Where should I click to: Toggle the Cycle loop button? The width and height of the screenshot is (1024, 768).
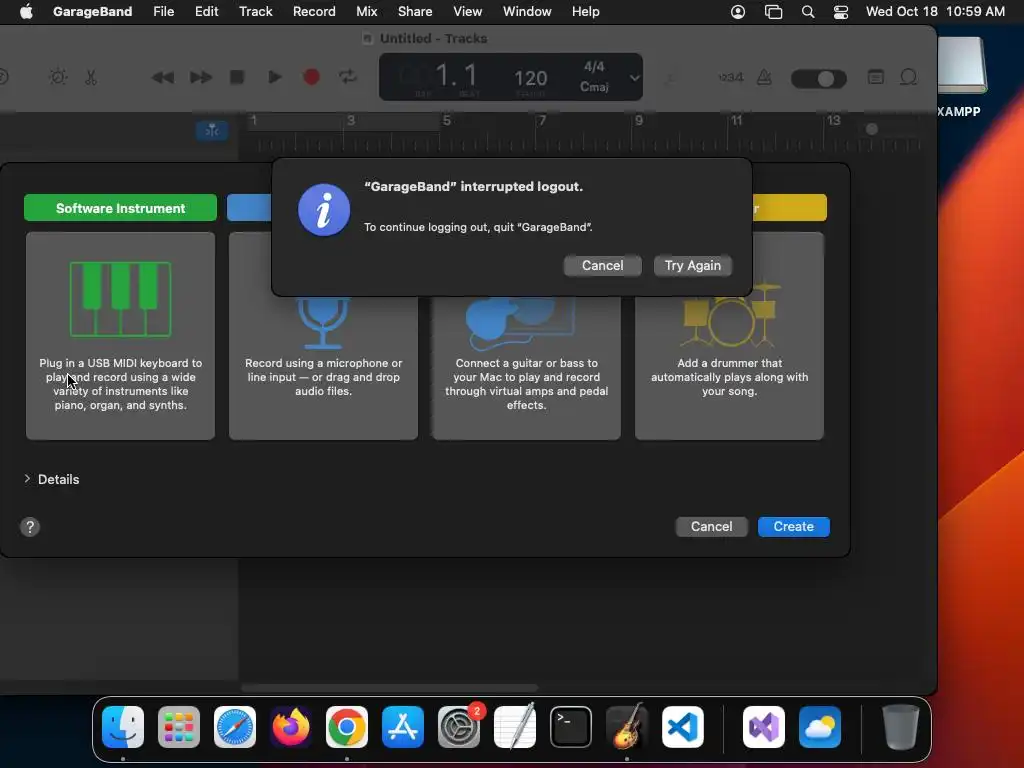(x=348, y=77)
